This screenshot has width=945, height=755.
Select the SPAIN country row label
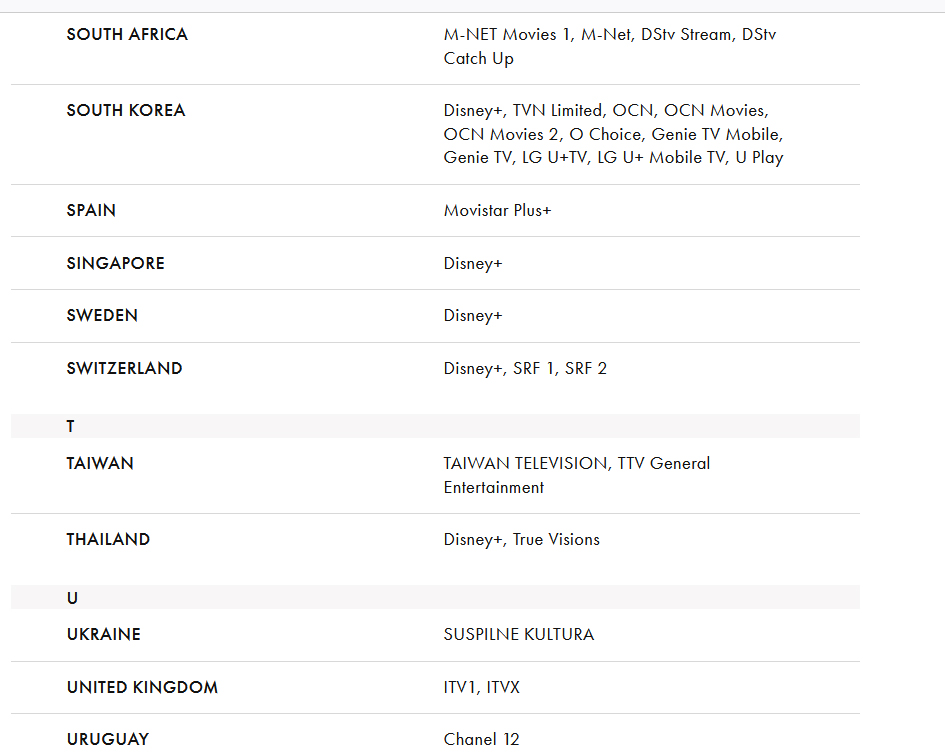(91, 210)
